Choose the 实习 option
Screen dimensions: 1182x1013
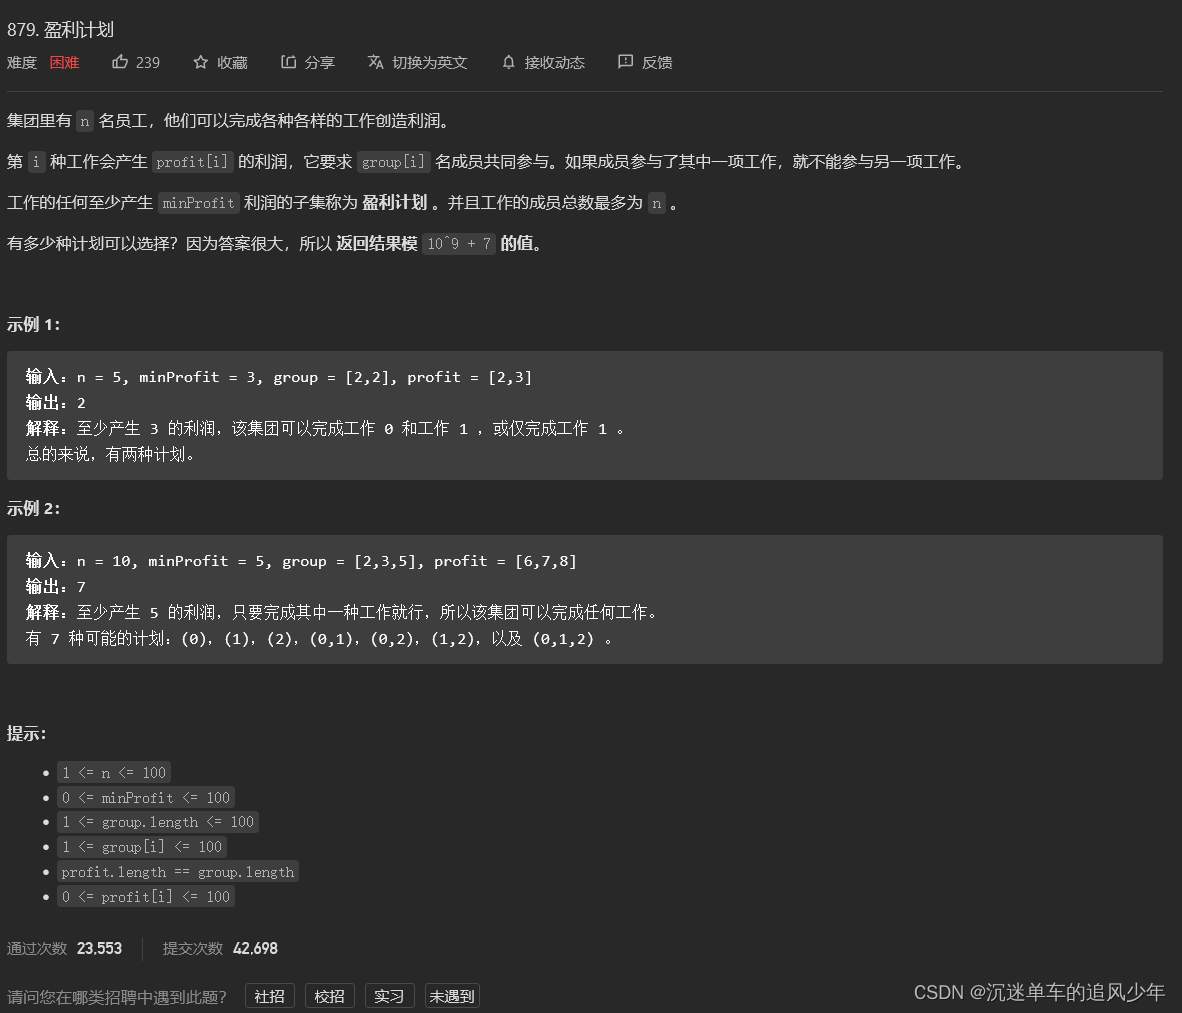point(388,995)
